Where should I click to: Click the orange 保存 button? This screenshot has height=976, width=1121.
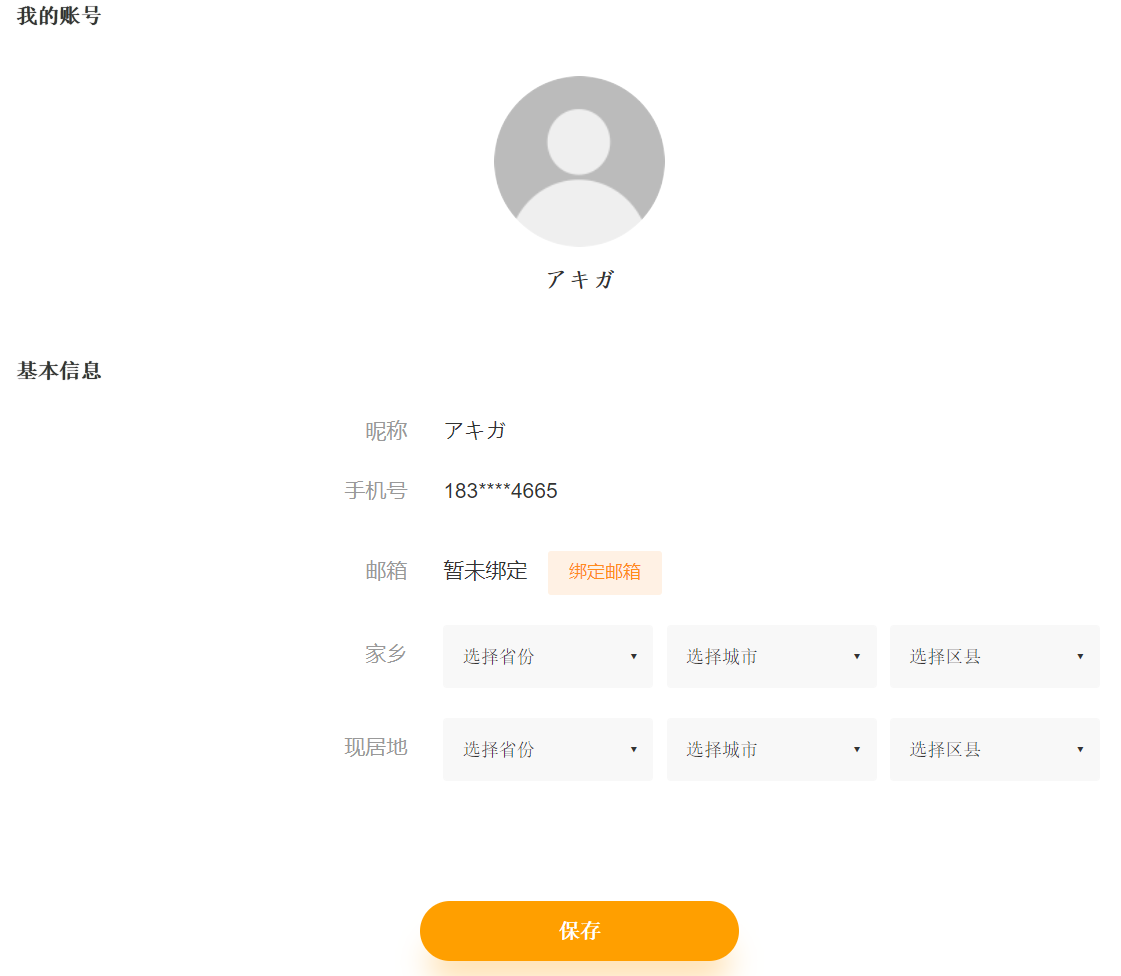[579, 931]
